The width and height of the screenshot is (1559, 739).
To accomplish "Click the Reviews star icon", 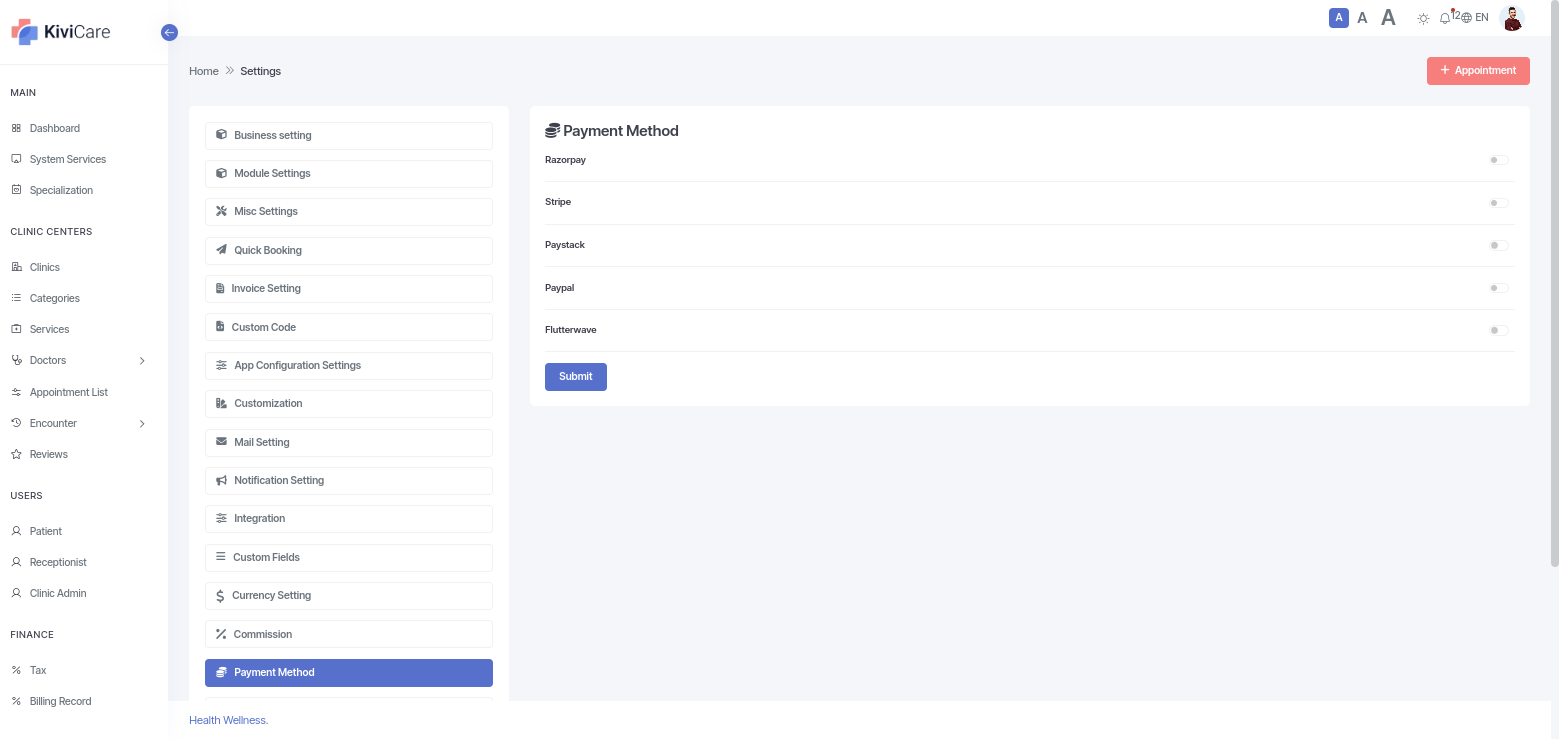I will tap(16, 454).
